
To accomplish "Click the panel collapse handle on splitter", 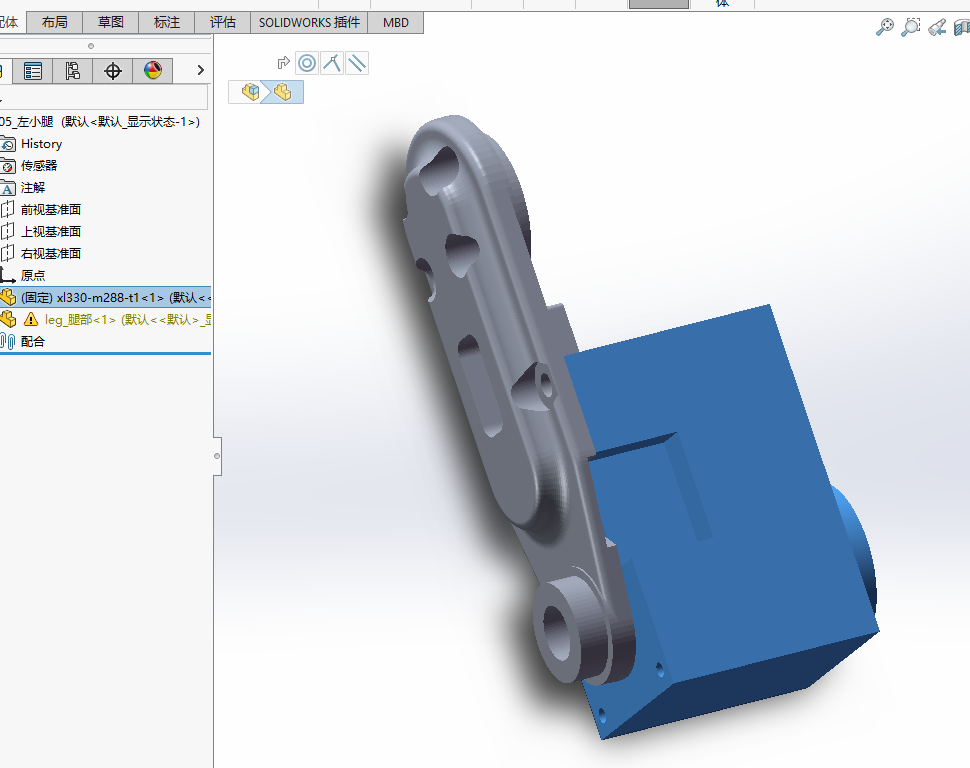I will click(217, 456).
